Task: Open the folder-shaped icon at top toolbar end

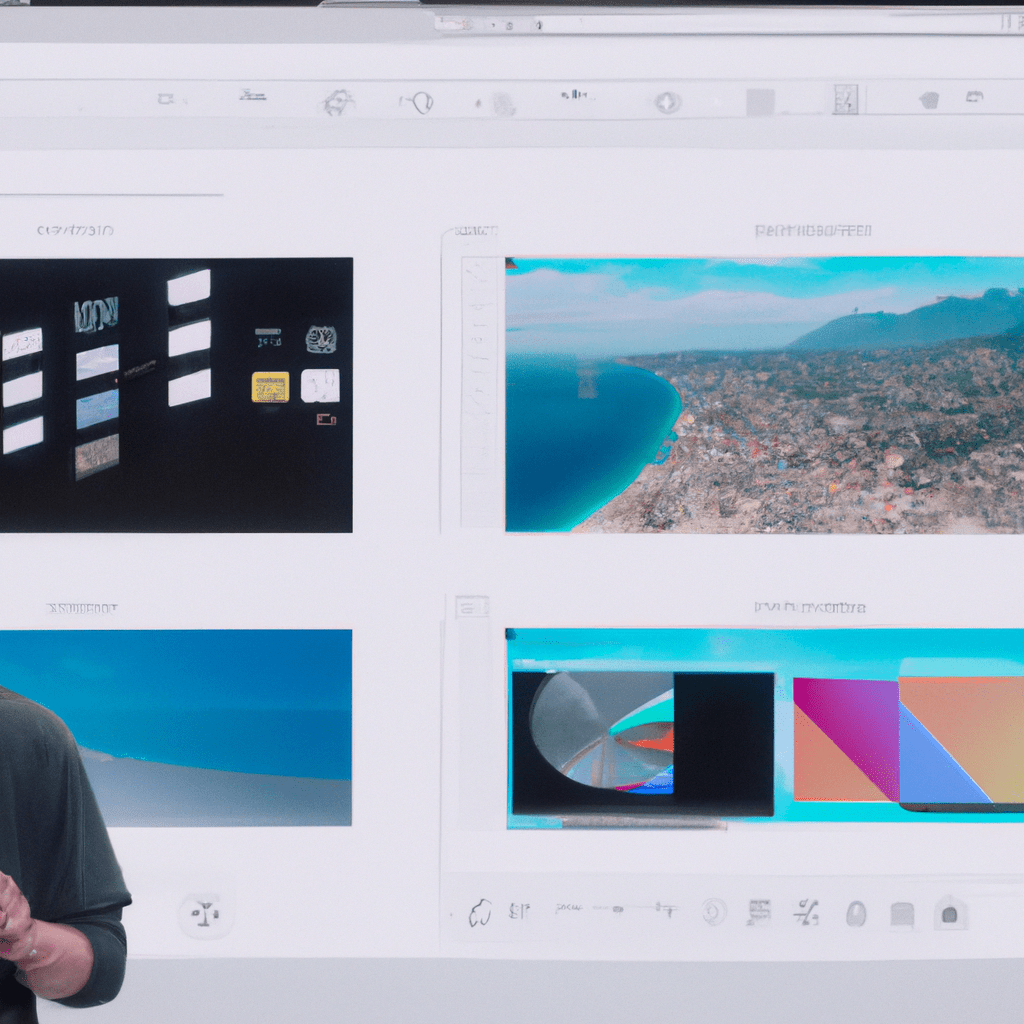Action: click(x=974, y=97)
